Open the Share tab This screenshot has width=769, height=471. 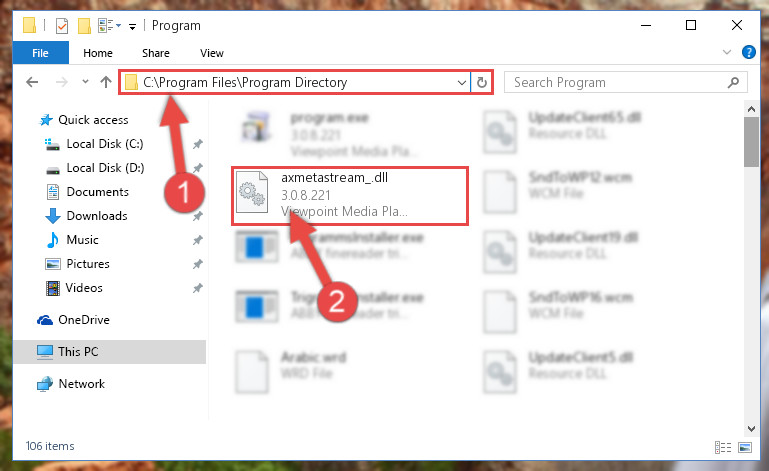coord(156,53)
